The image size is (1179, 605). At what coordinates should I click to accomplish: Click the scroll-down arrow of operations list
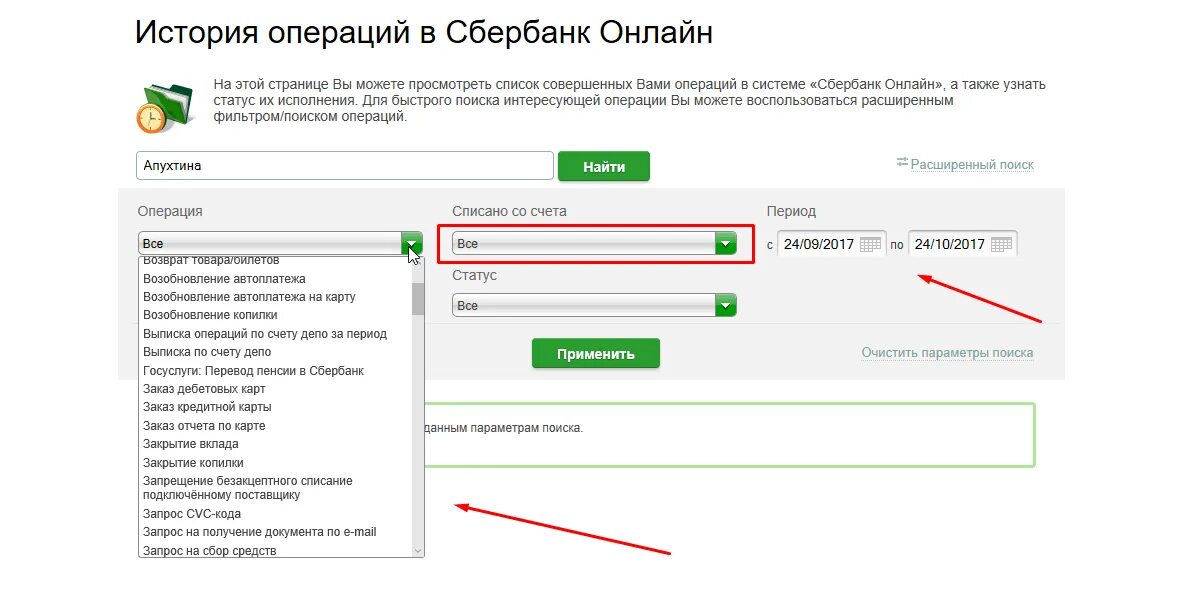tap(418, 551)
